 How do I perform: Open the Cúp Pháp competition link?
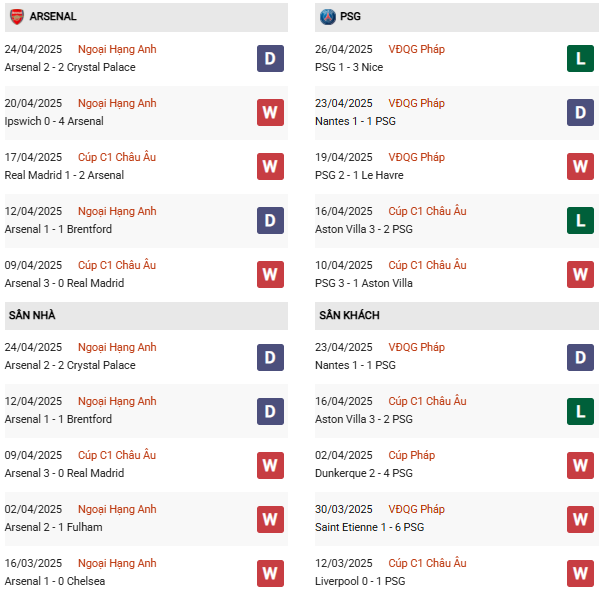click(412, 455)
